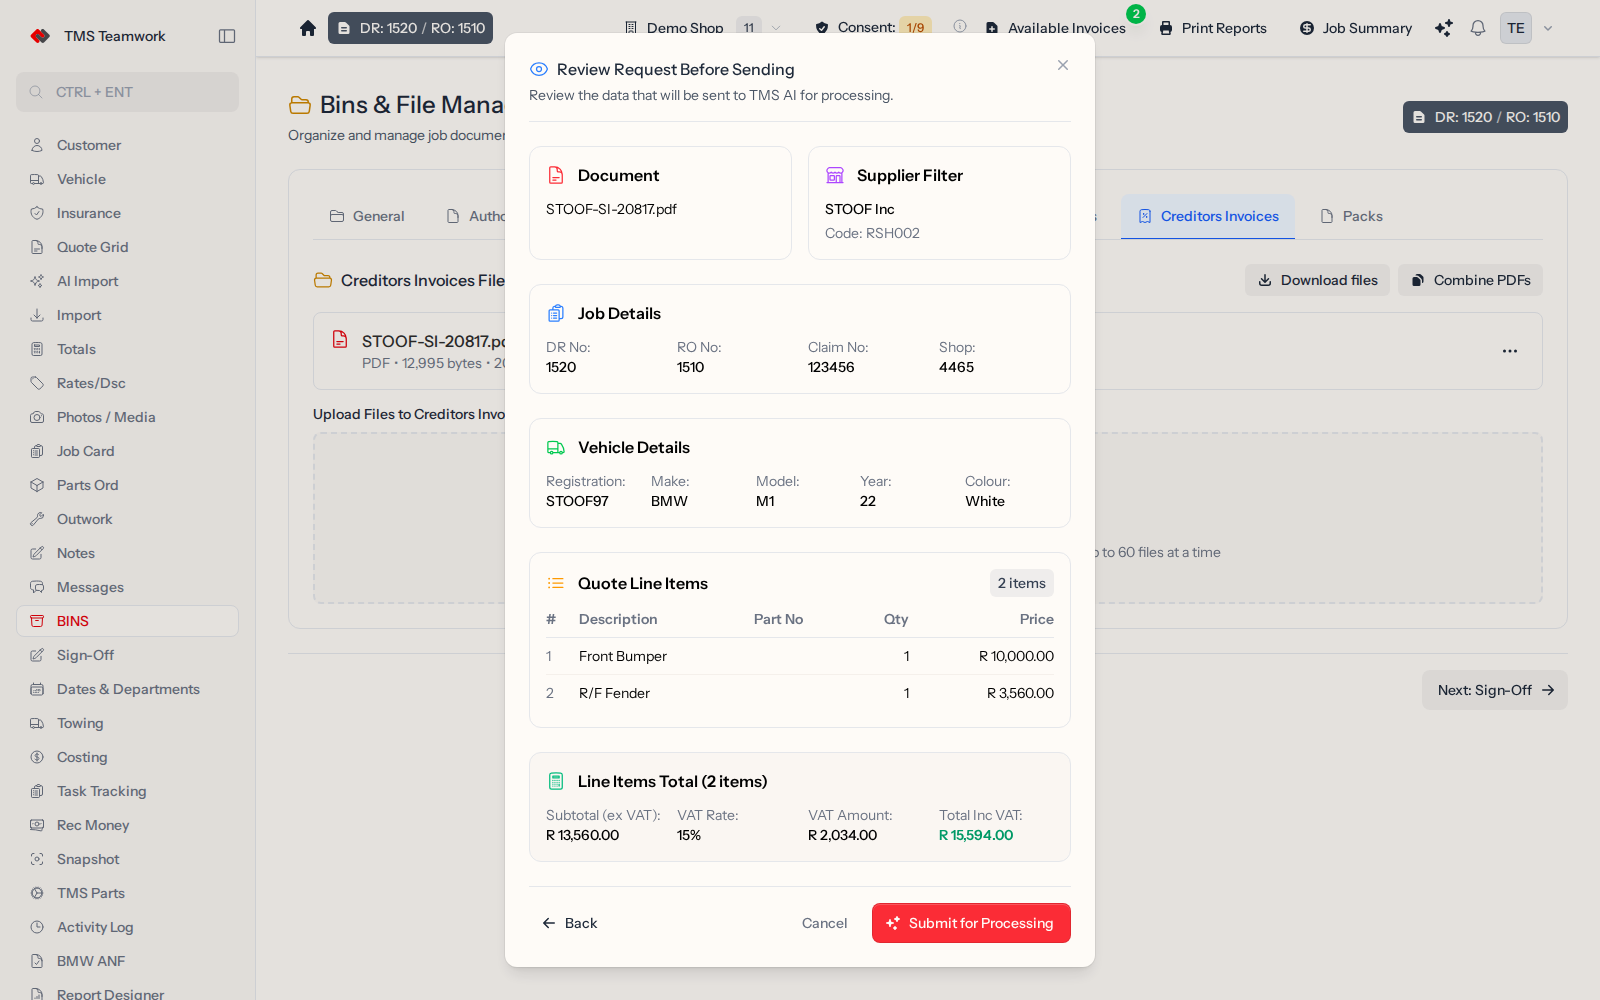Expand the Demo Shop dropdown chevron

(x=776, y=28)
